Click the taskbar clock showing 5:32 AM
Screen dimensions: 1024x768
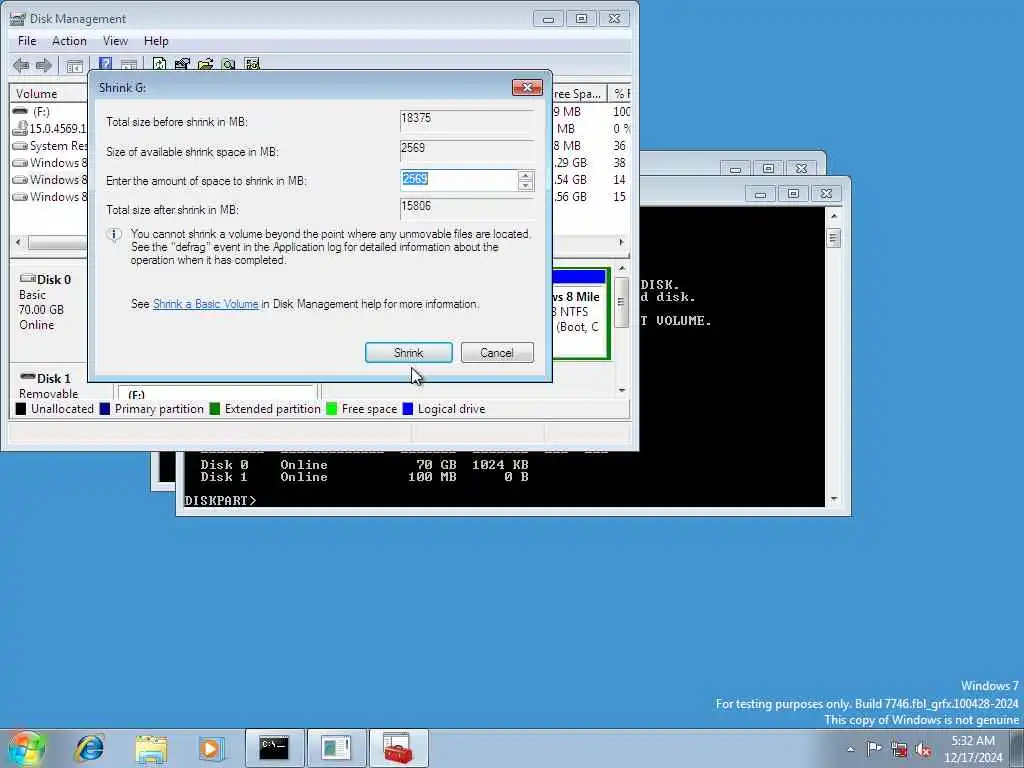(x=972, y=748)
